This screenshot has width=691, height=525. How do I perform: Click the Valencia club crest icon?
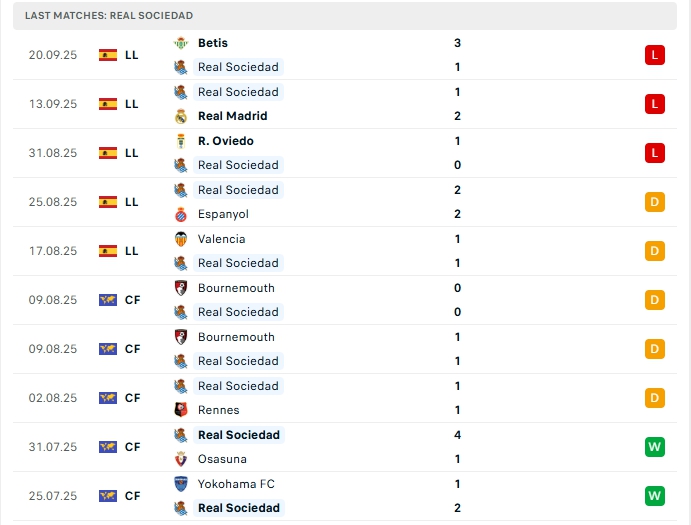180,239
